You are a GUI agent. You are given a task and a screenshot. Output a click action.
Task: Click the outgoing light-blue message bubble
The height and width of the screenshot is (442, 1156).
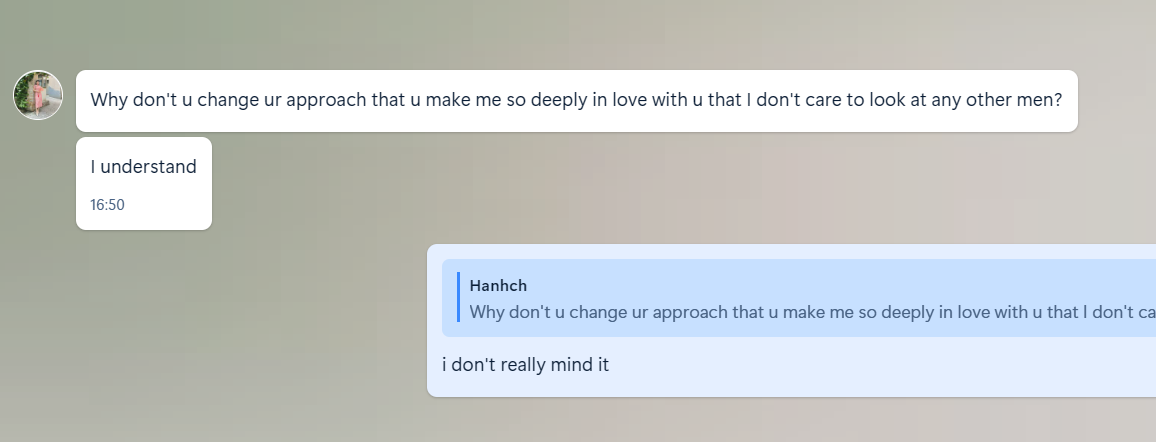[792, 320]
